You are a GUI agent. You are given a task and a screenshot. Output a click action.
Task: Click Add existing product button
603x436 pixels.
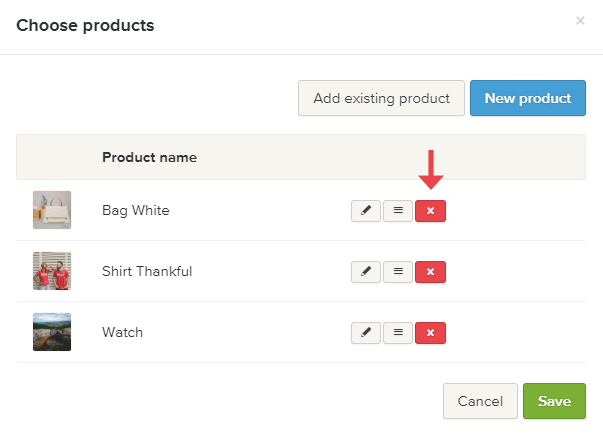381,99
